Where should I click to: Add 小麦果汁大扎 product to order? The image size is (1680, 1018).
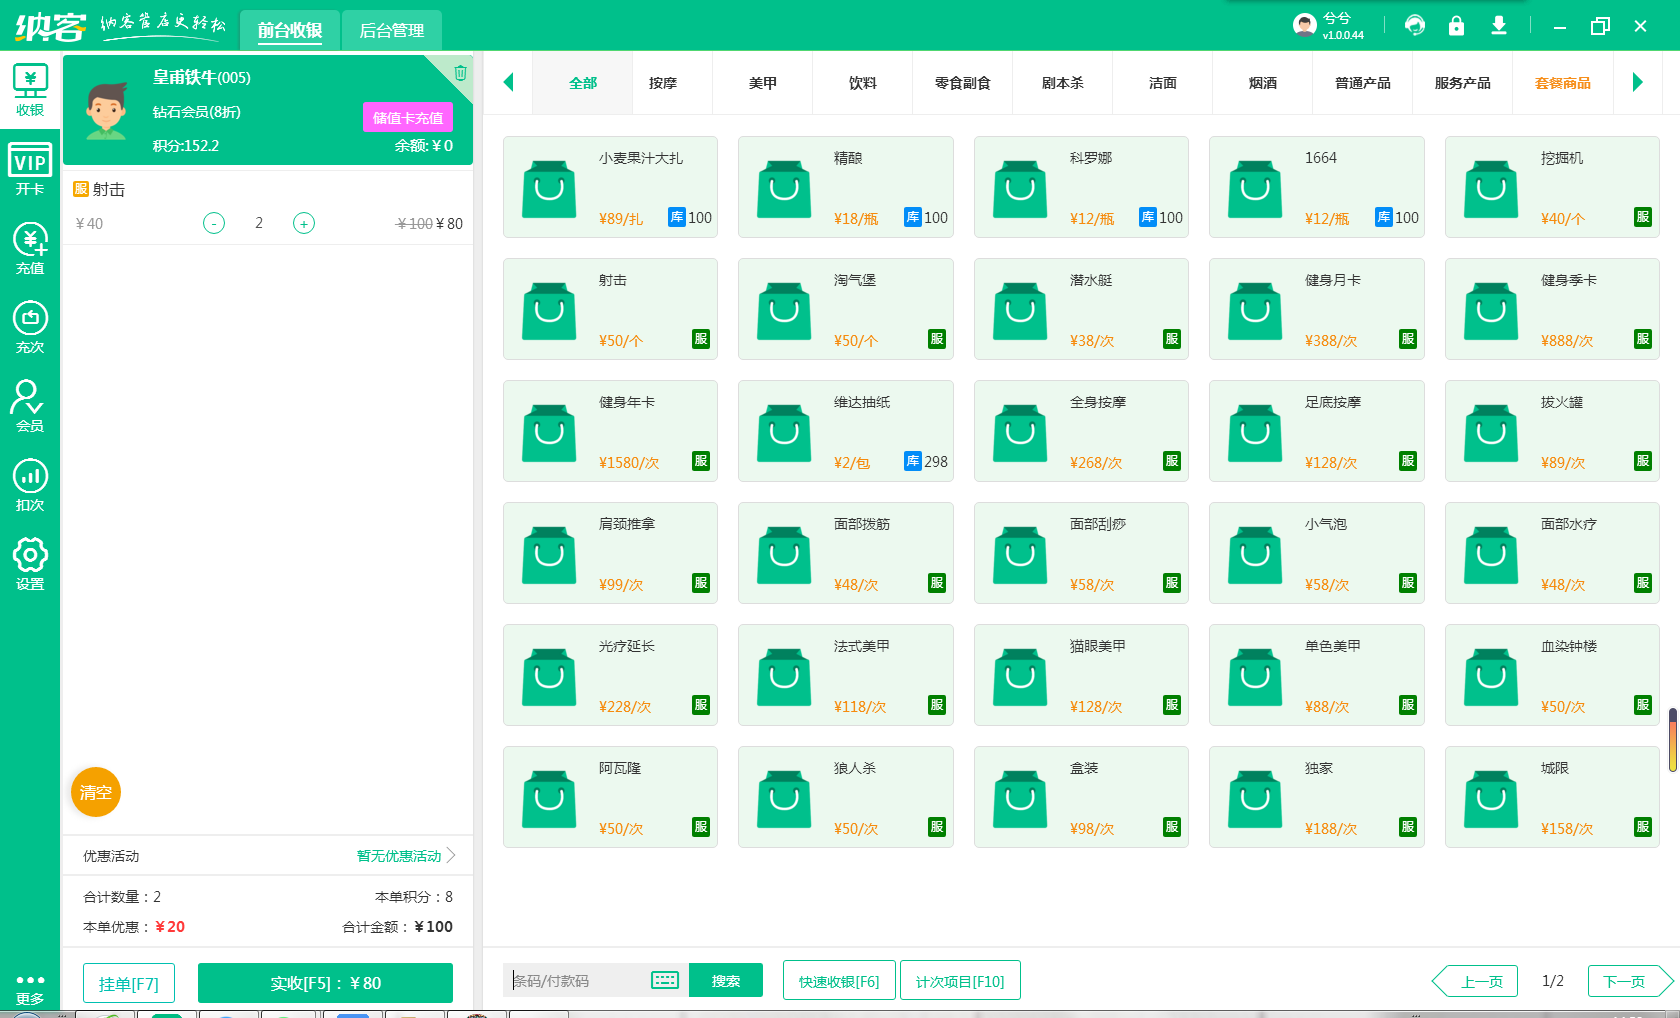click(x=610, y=187)
